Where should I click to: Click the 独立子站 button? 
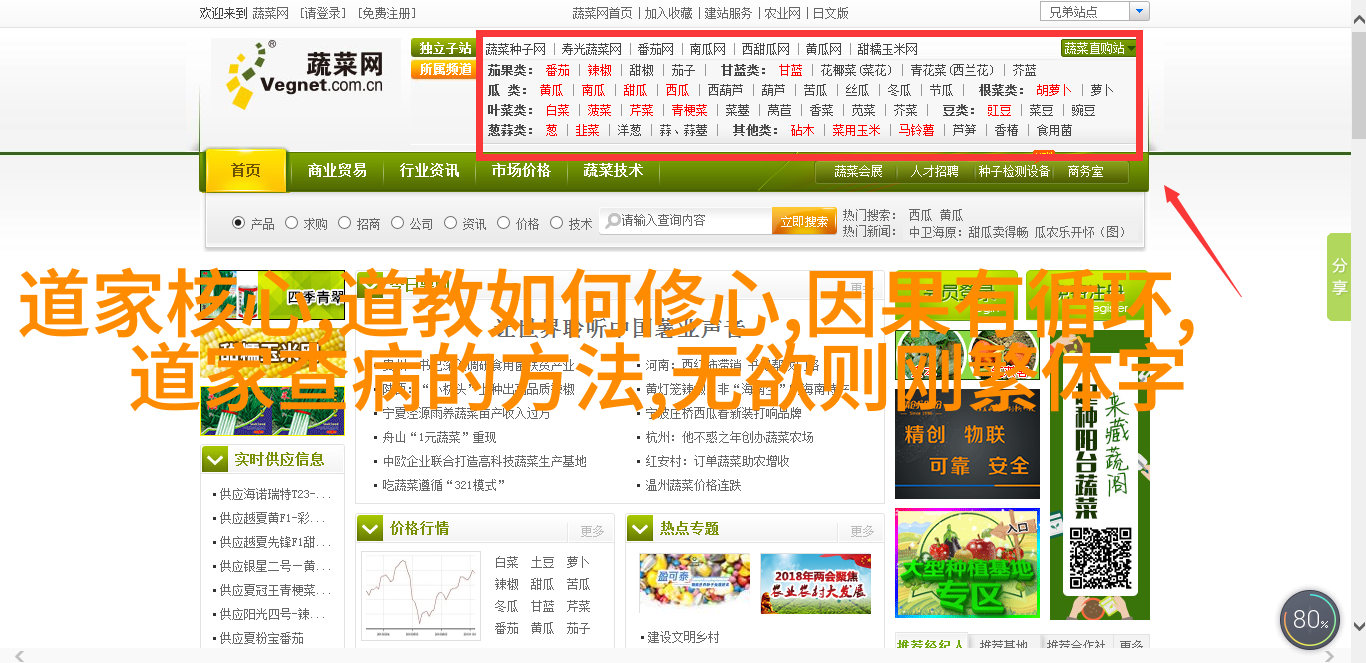[x=445, y=48]
